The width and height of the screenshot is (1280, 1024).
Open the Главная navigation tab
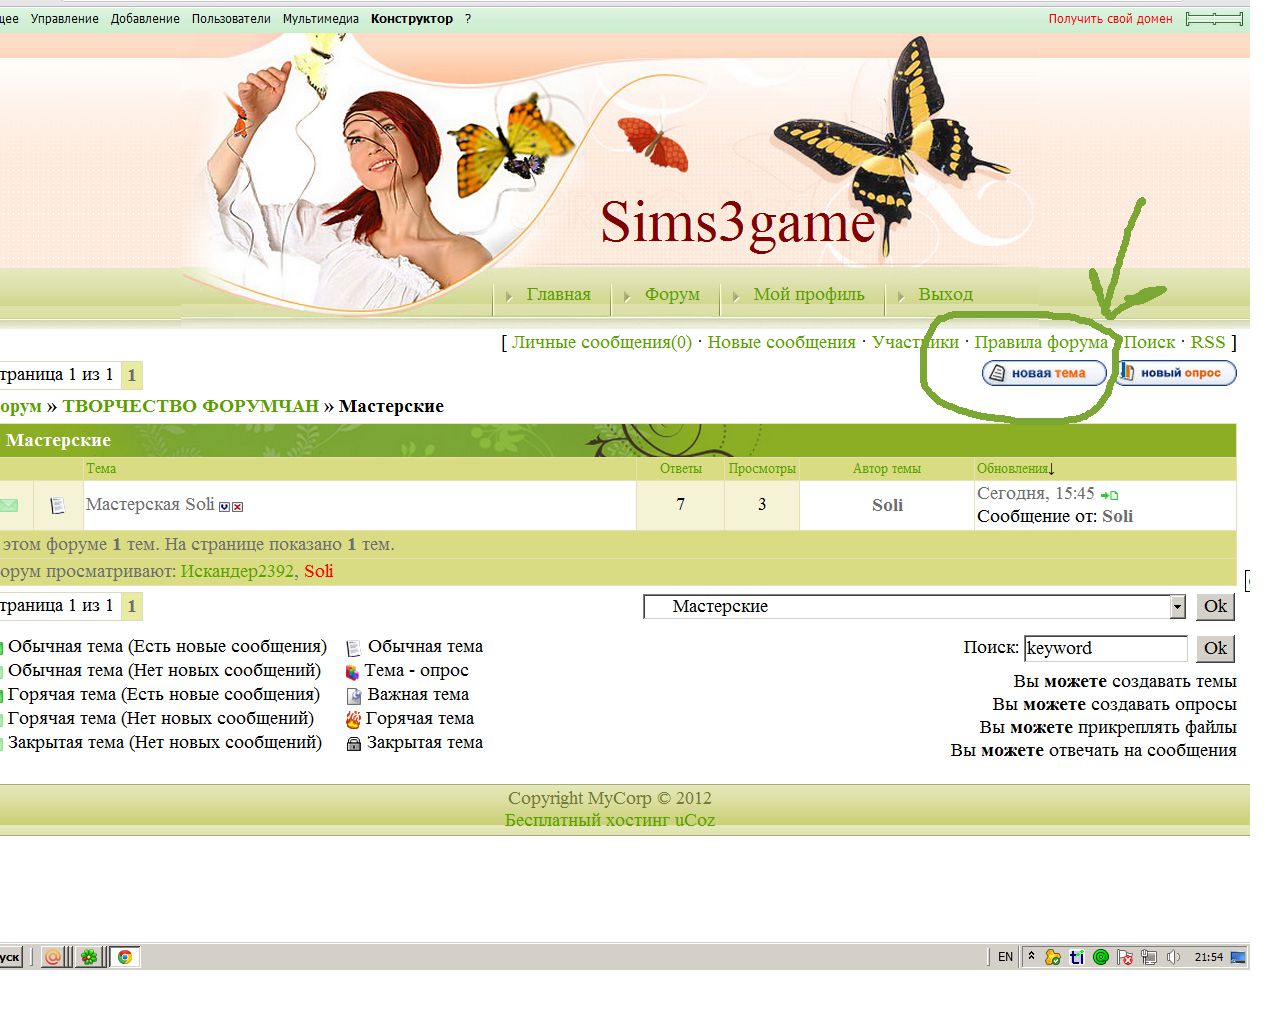[x=558, y=294]
